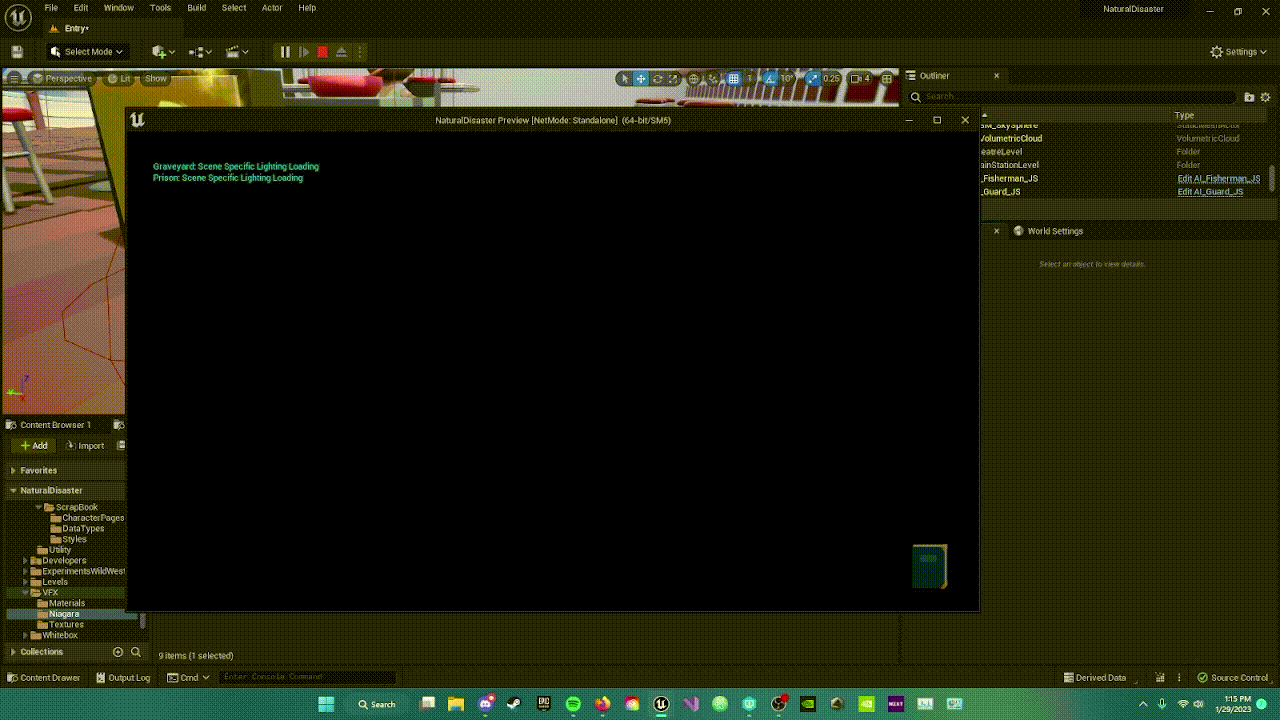Collapse the VFX folder
Image resolution: width=1280 pixels, height=720 pixels.
point(25,593)
